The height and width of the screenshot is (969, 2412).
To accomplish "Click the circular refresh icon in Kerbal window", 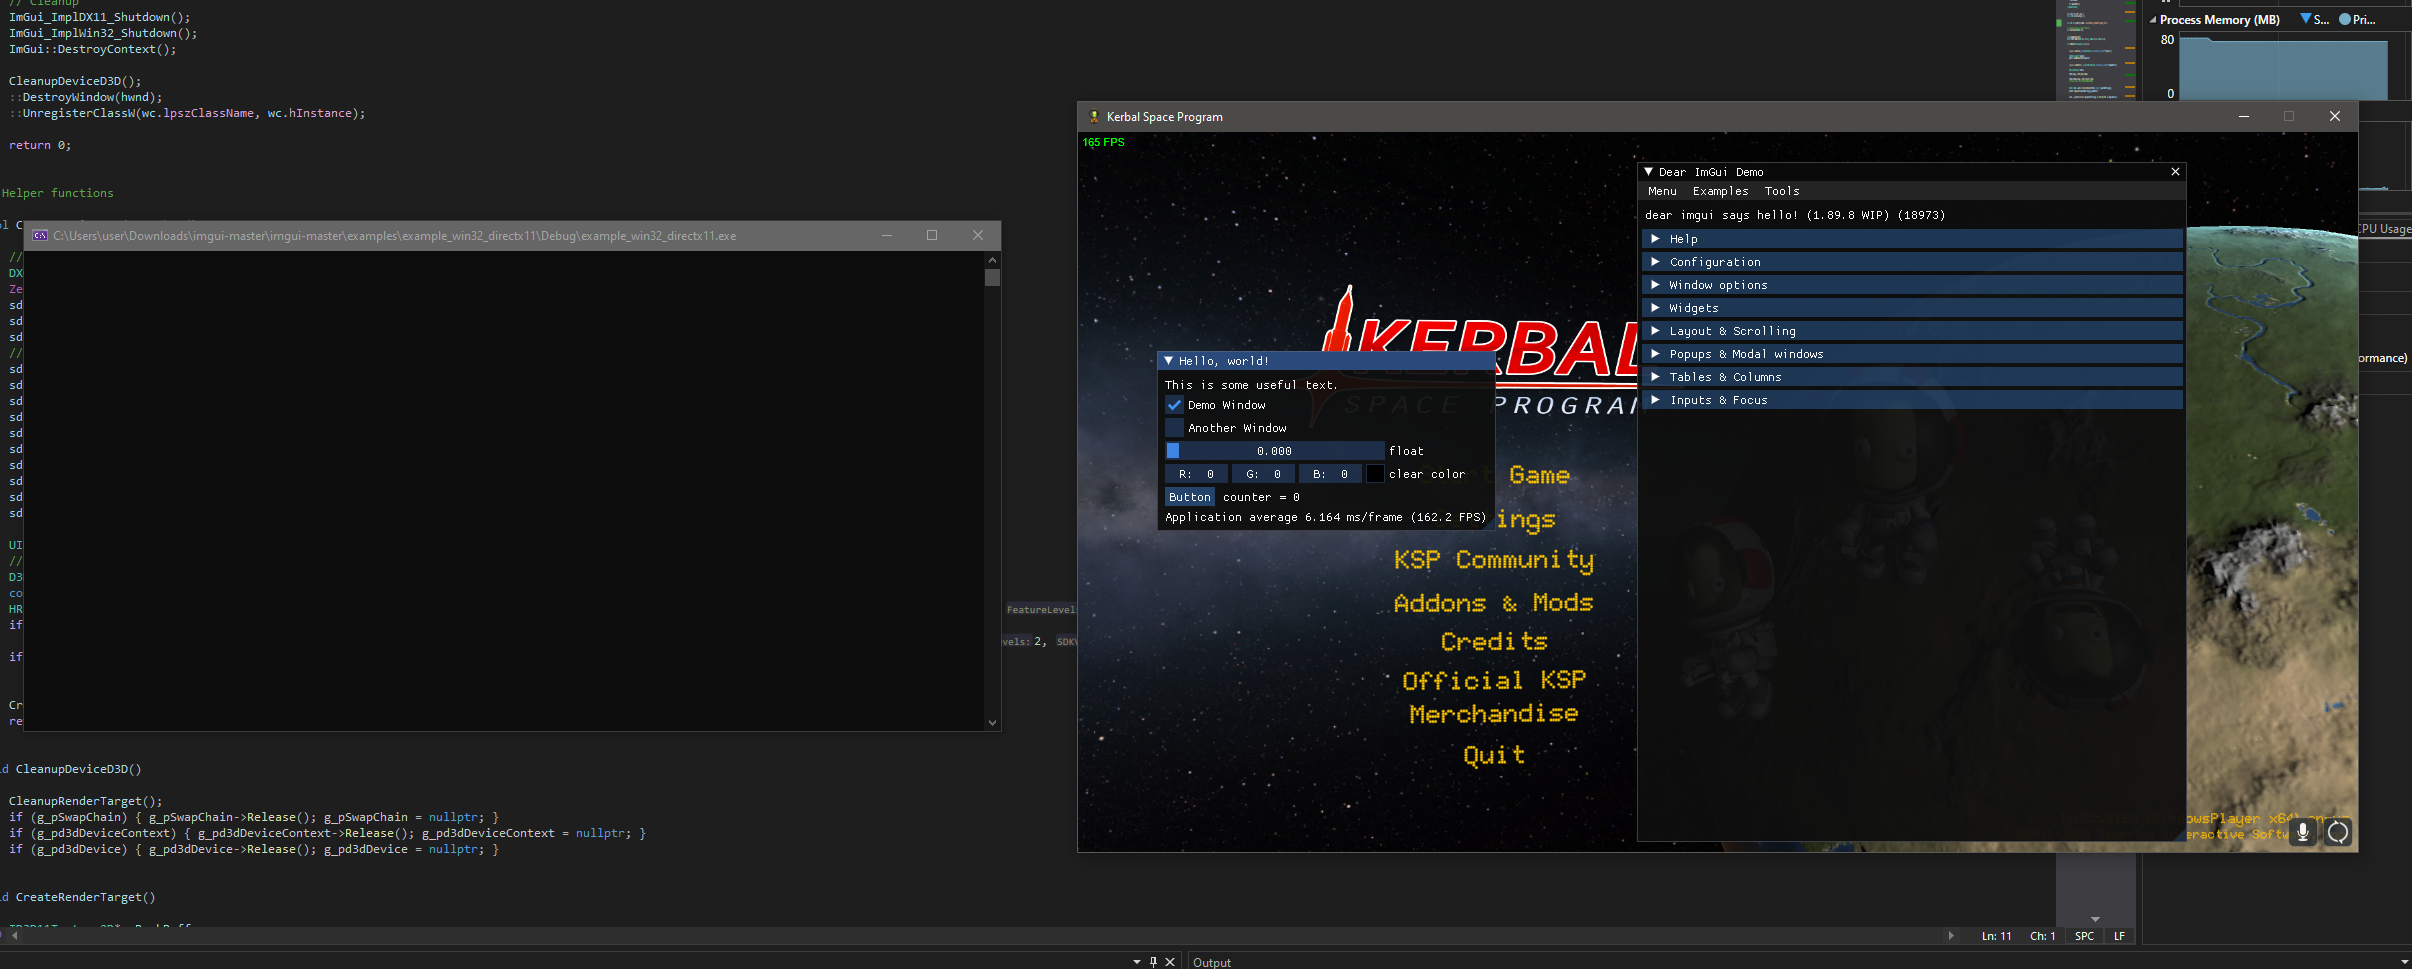I will click(x=2338, y=832).
